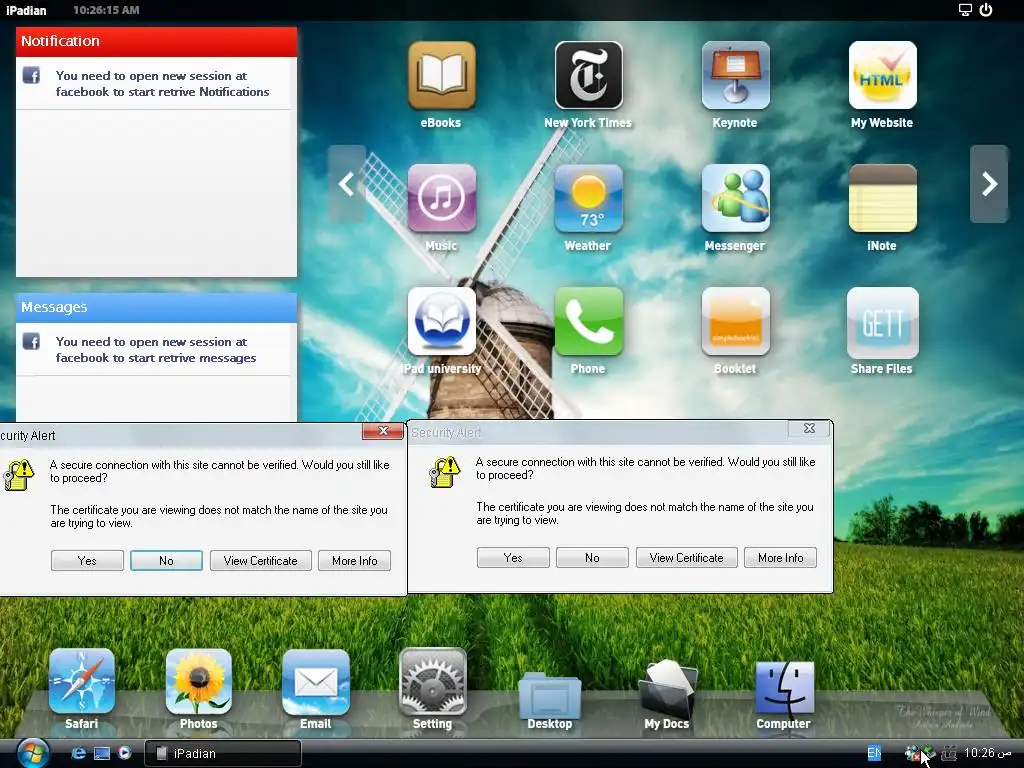This screenshot has width=1024, height=768.
Task: Launch Safari from the dock
Action: 82,682
